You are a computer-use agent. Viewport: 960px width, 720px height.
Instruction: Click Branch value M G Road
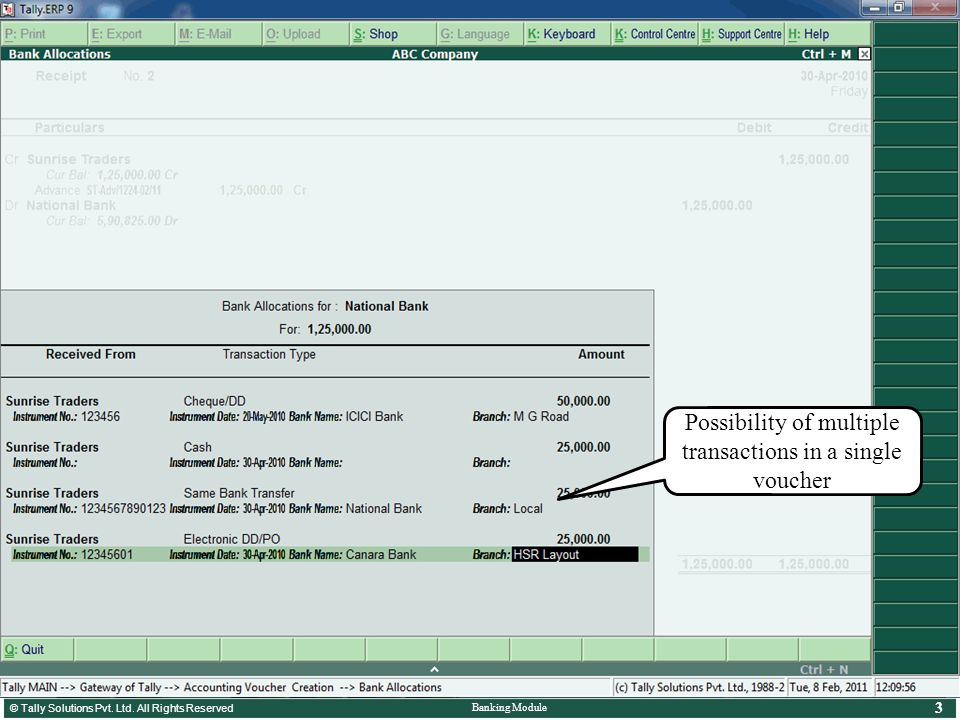pyautogui.click(x=541, y=417)
